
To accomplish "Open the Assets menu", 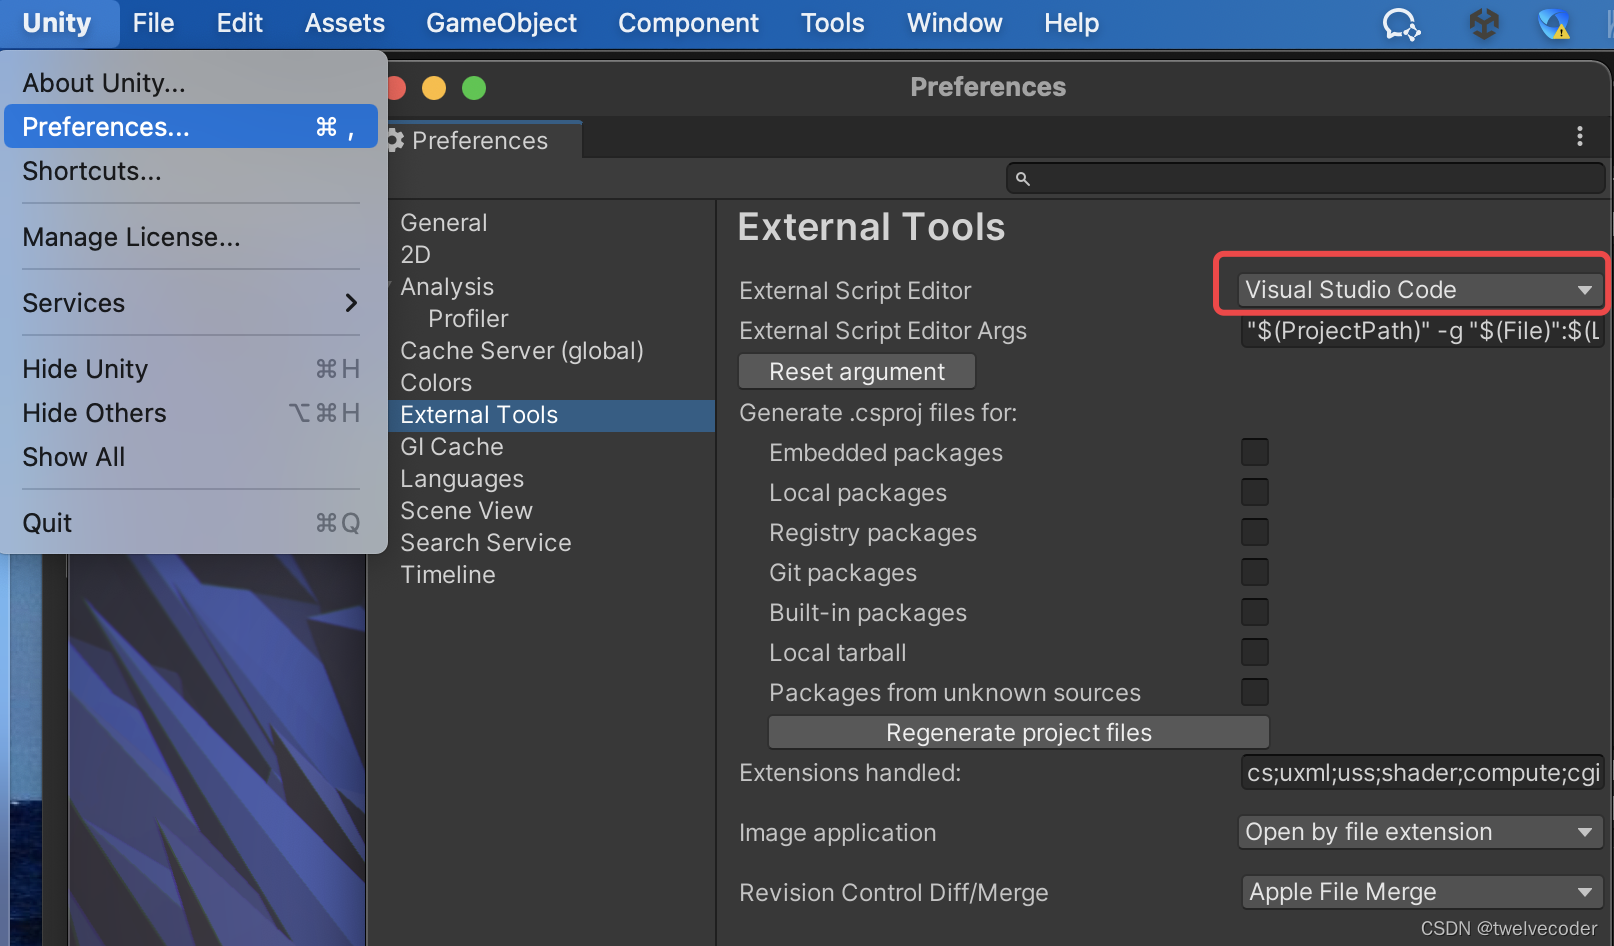I will point(345,23).
